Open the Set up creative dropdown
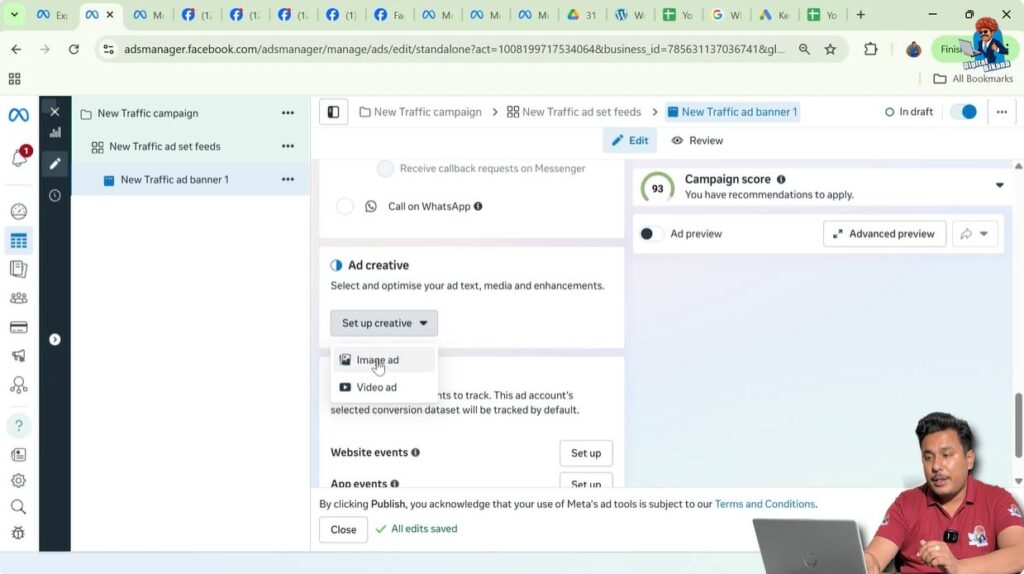 point(384,323)
